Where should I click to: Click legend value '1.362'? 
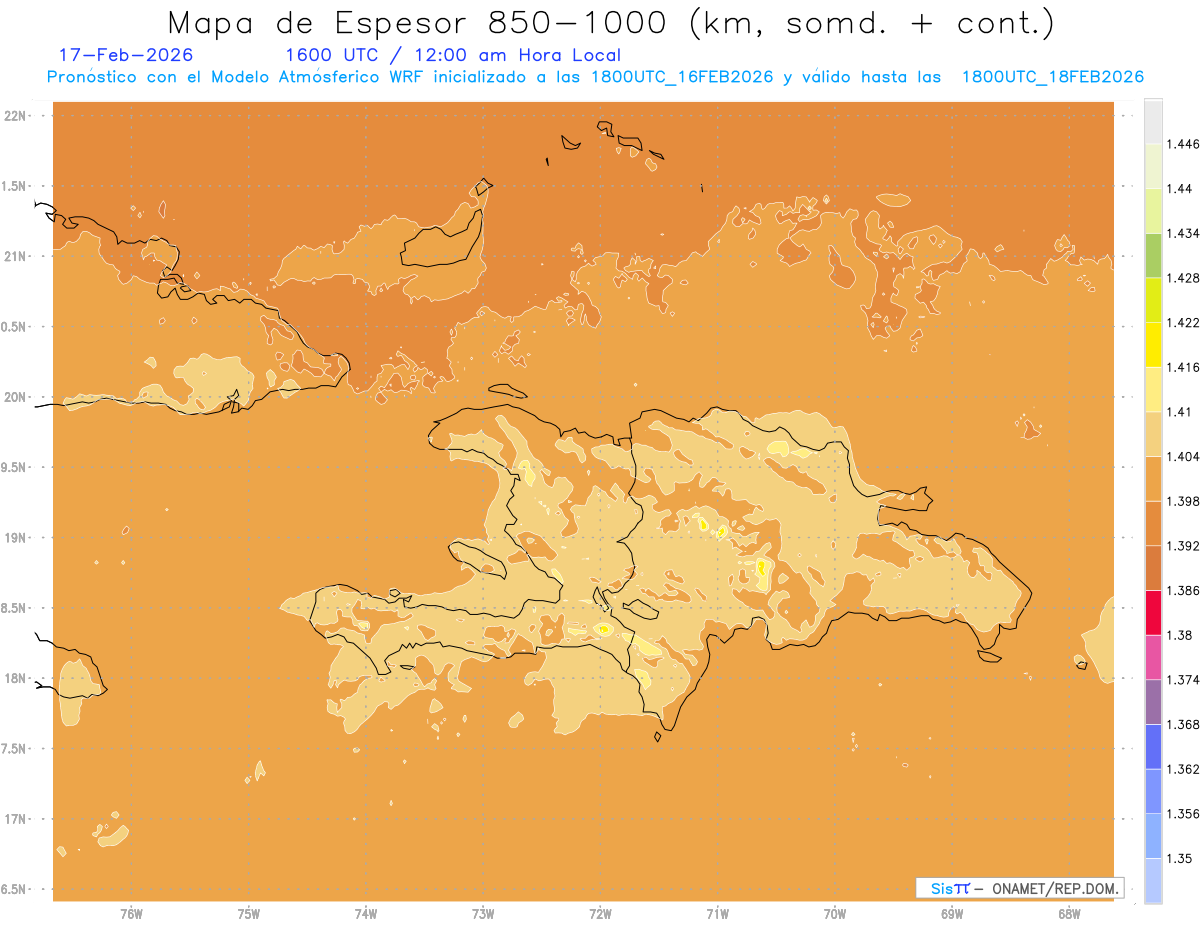[x=1185, y=769]
